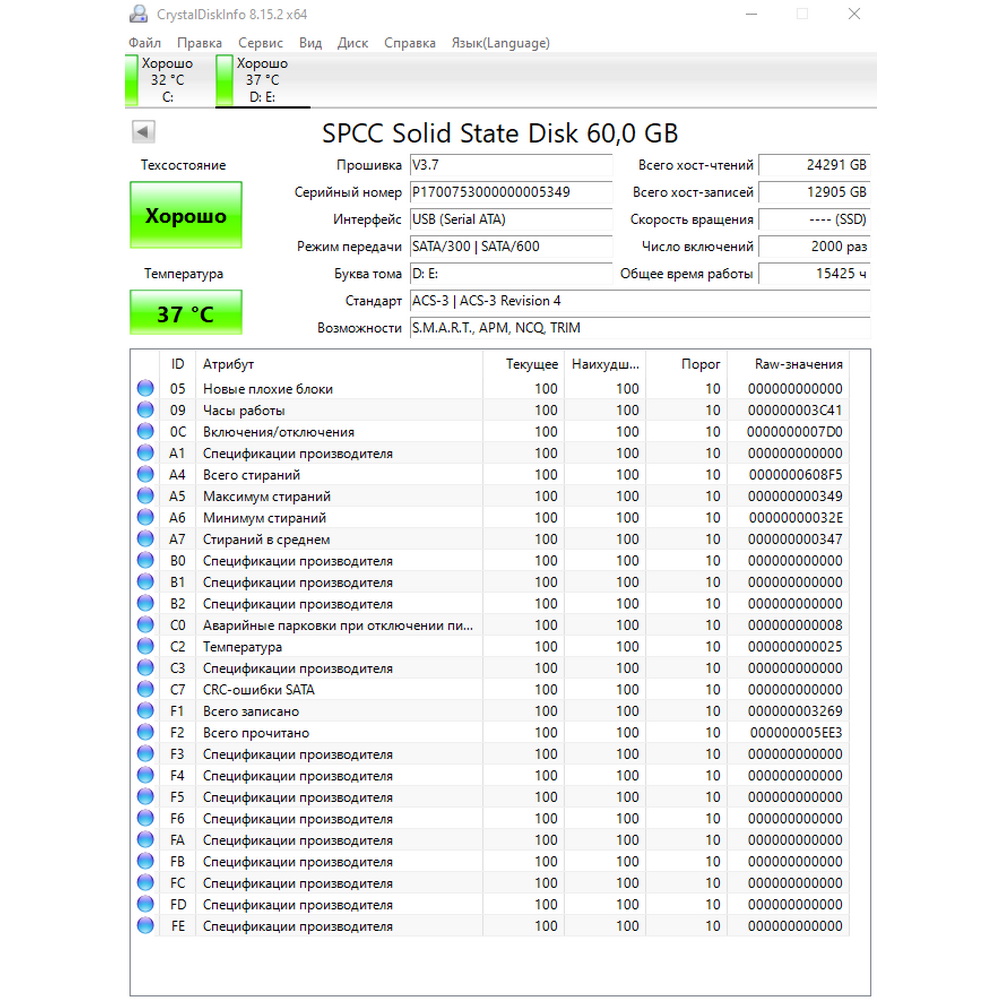1000x1000 pixels.
Task: Click the green Хорошо health status button
Action: pos(186,215)
